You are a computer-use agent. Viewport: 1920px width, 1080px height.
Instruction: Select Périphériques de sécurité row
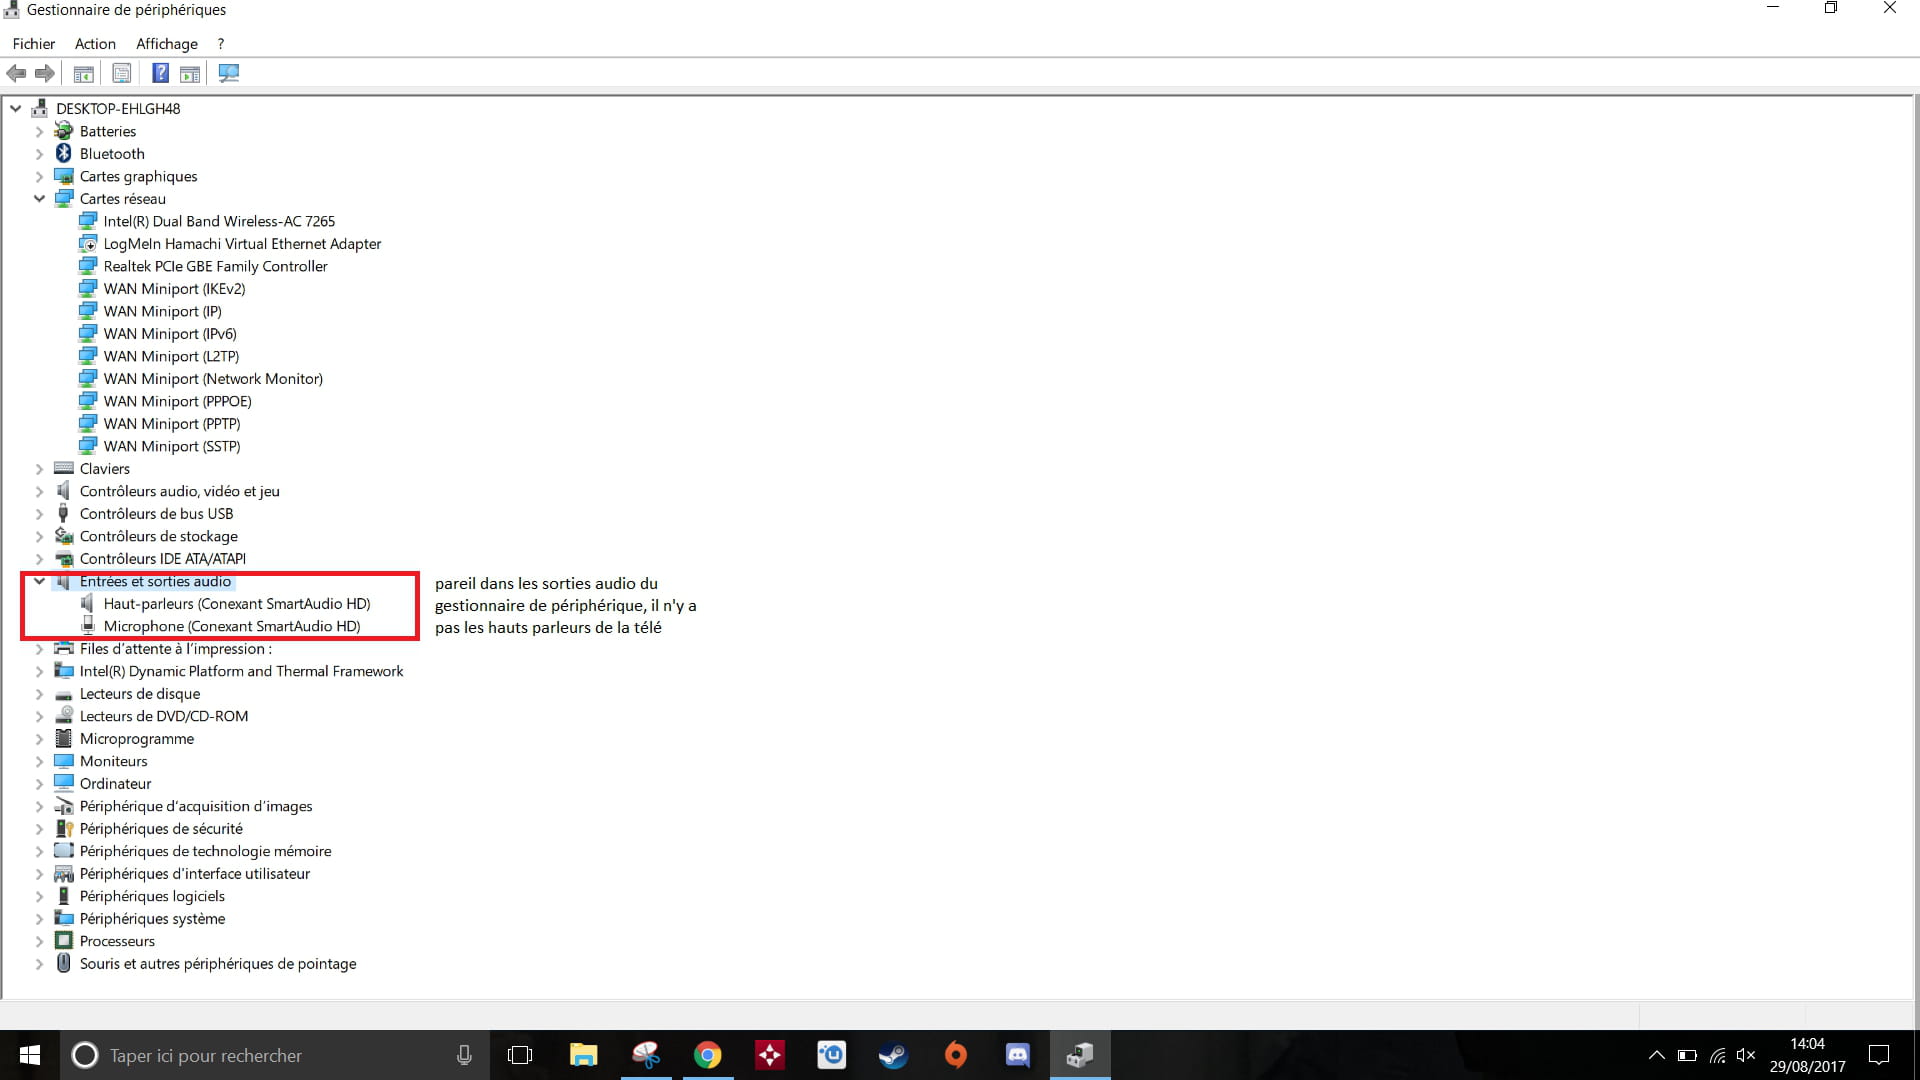click(161, 828)
